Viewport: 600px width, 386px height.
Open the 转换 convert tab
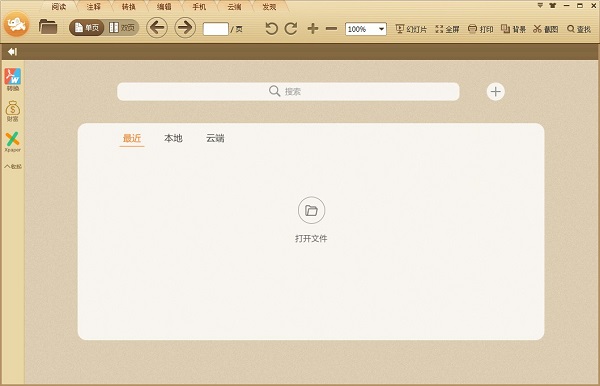click(x=129, y=7)
